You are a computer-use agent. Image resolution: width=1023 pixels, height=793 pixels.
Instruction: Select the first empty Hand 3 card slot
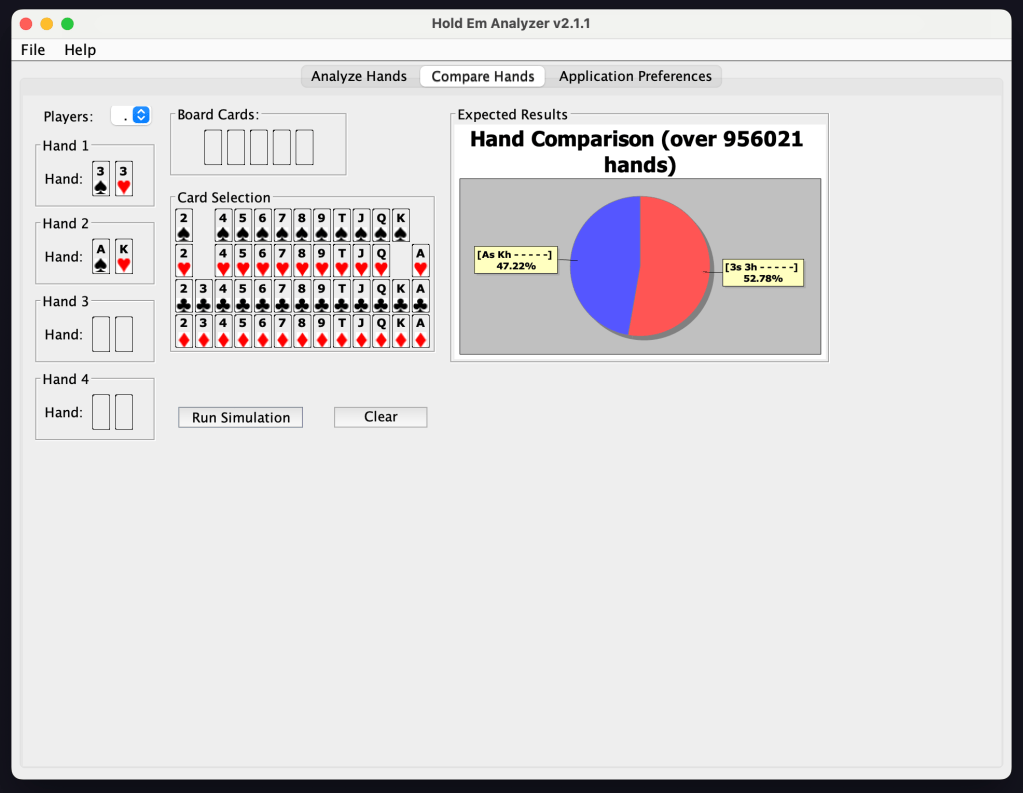pos(101,334)
